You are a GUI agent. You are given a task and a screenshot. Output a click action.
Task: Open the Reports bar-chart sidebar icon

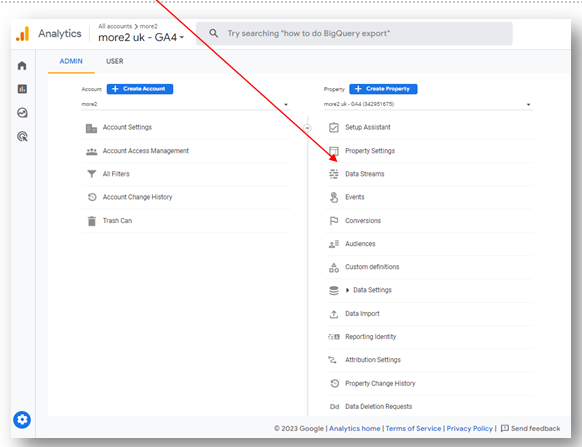click(22, 89)
